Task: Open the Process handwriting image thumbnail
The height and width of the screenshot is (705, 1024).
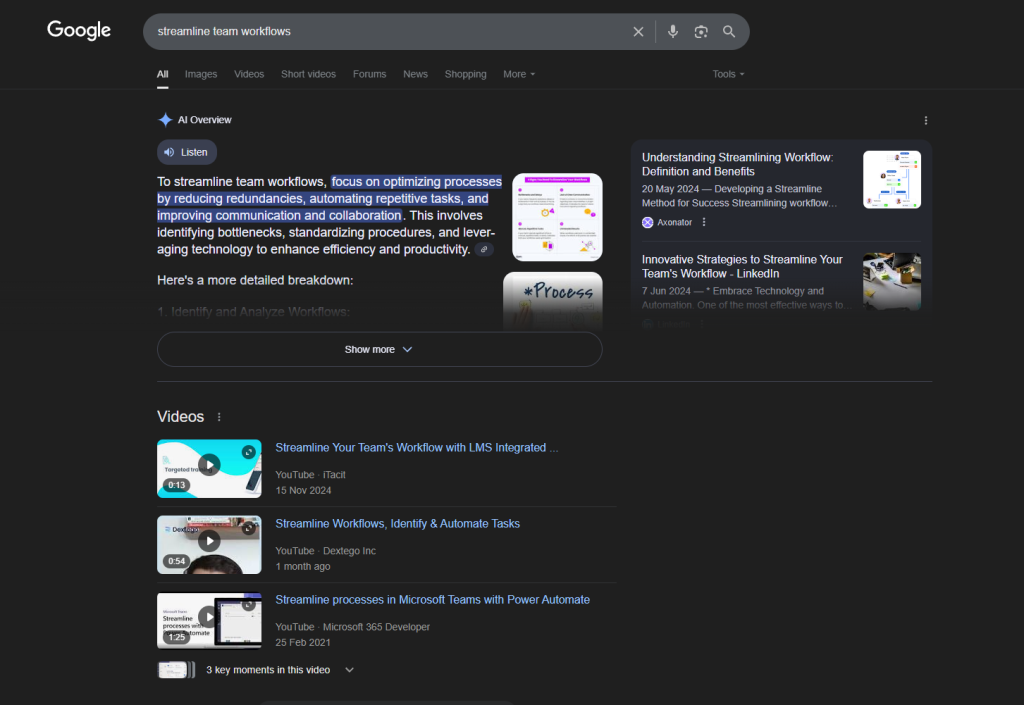Action: 552,300
